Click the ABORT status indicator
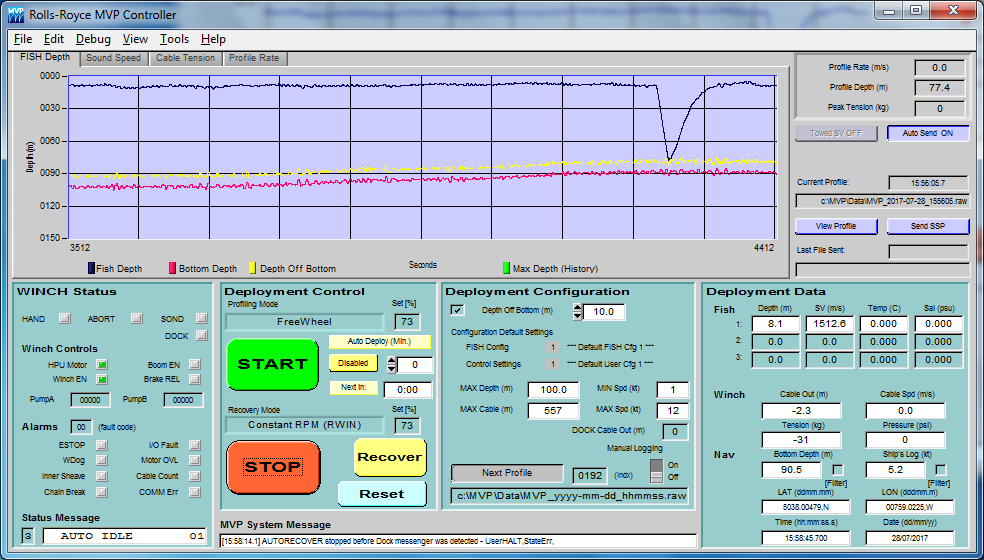The height and width of the screenshot is (560, 984). [136, 319]
